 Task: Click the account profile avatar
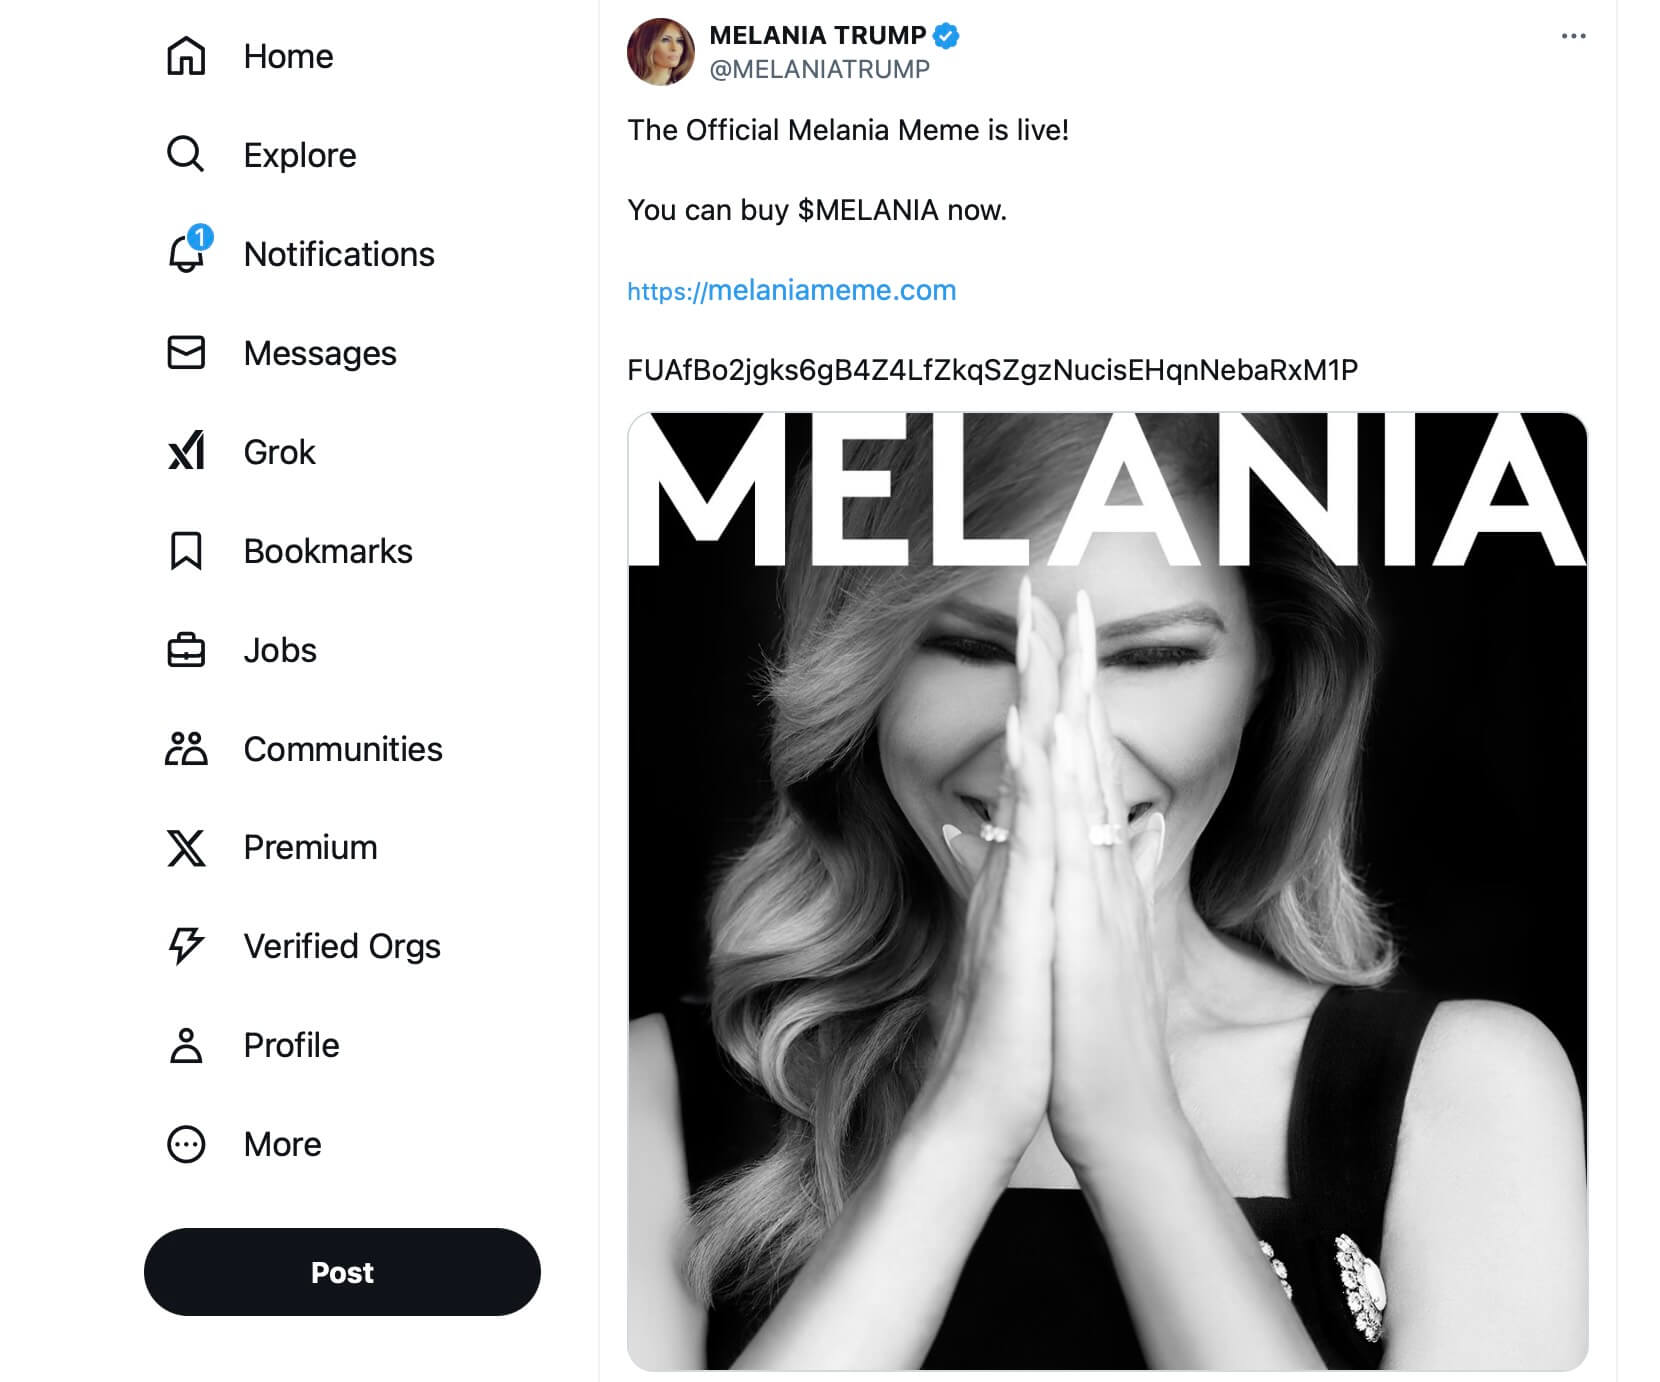(660, 52)
